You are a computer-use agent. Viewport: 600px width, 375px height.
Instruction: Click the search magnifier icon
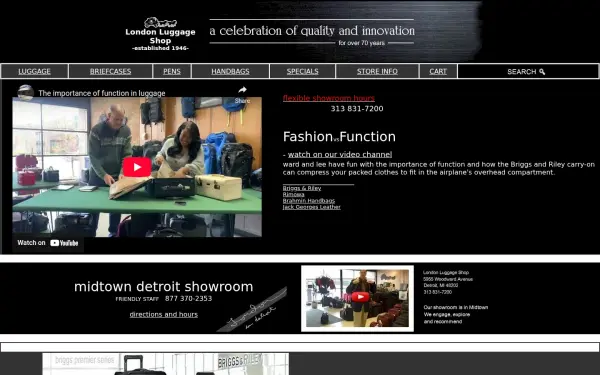click(x=542, y=72)
